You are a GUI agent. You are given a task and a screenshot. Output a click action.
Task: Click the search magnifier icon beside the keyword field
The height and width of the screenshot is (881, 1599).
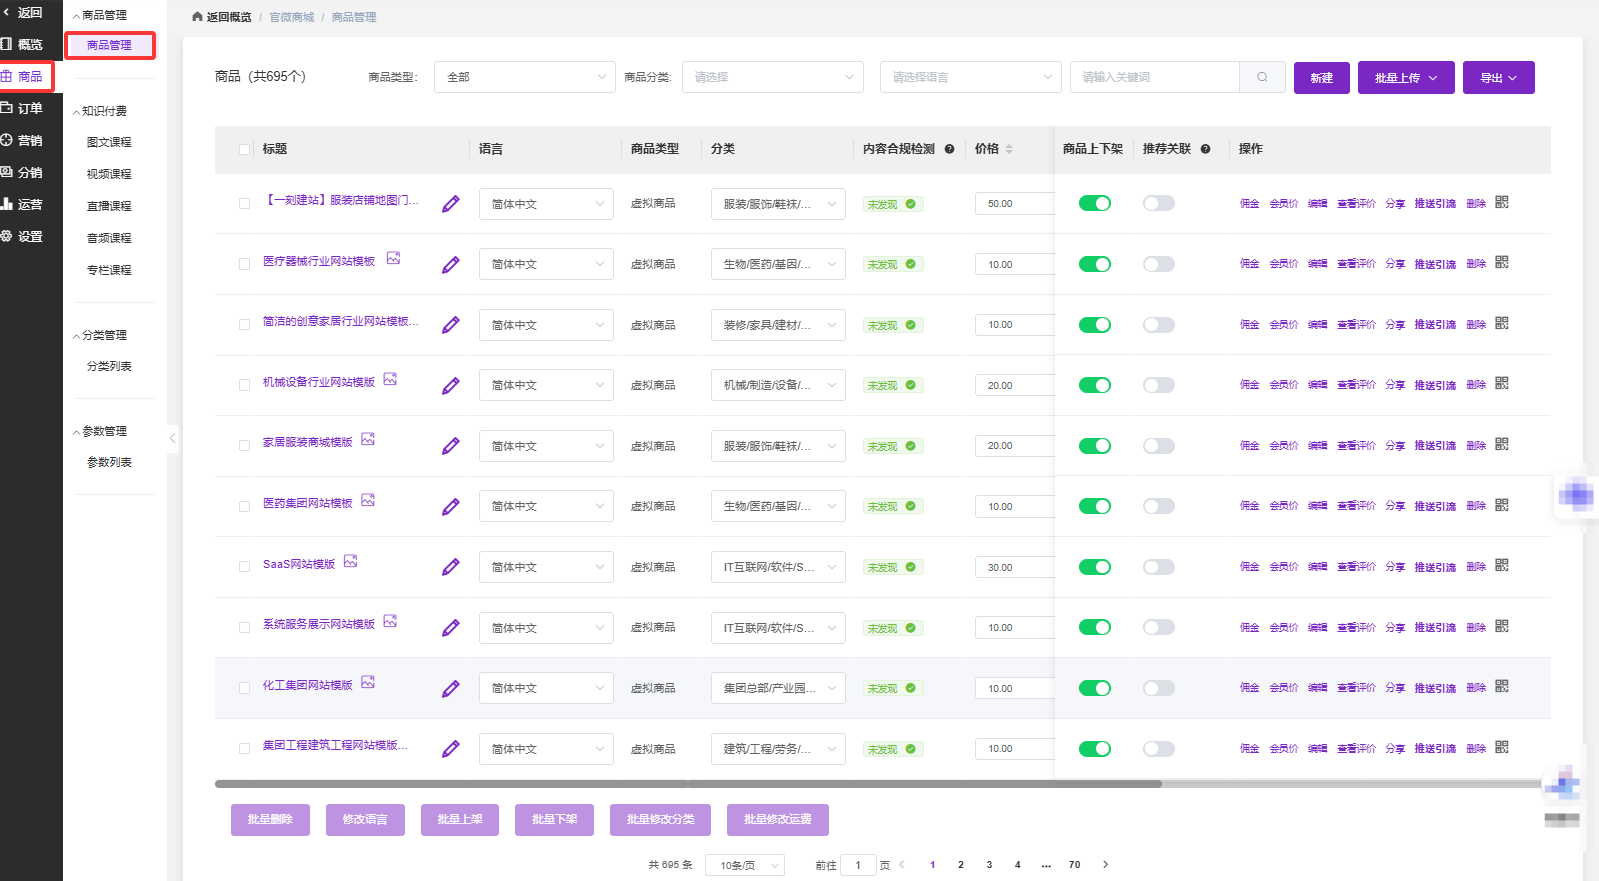pos(1262,77)
